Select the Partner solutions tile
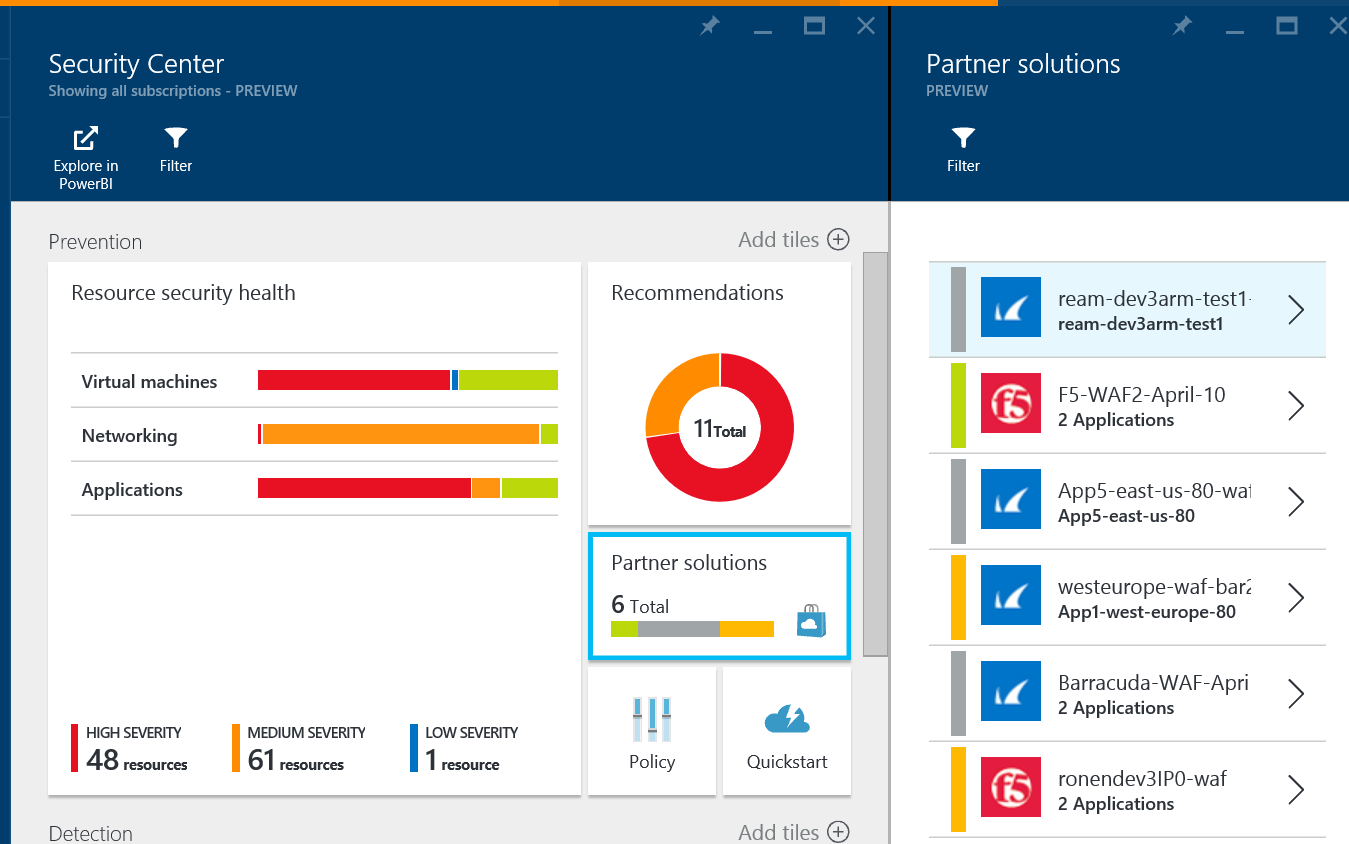Viewport: 1349px width, 844px height. 719,597
